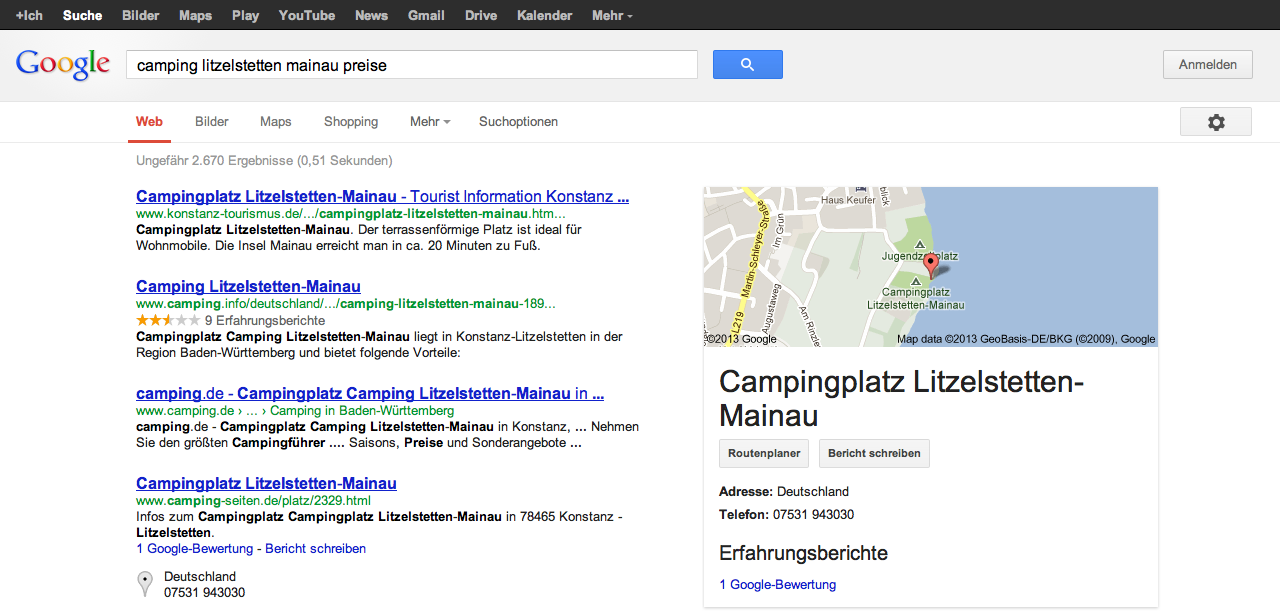Screen dimensions: 1280x614
Task: Expand the Mehr dropdown in top bar
Action: pyautogui.click(x=612, y=16)
